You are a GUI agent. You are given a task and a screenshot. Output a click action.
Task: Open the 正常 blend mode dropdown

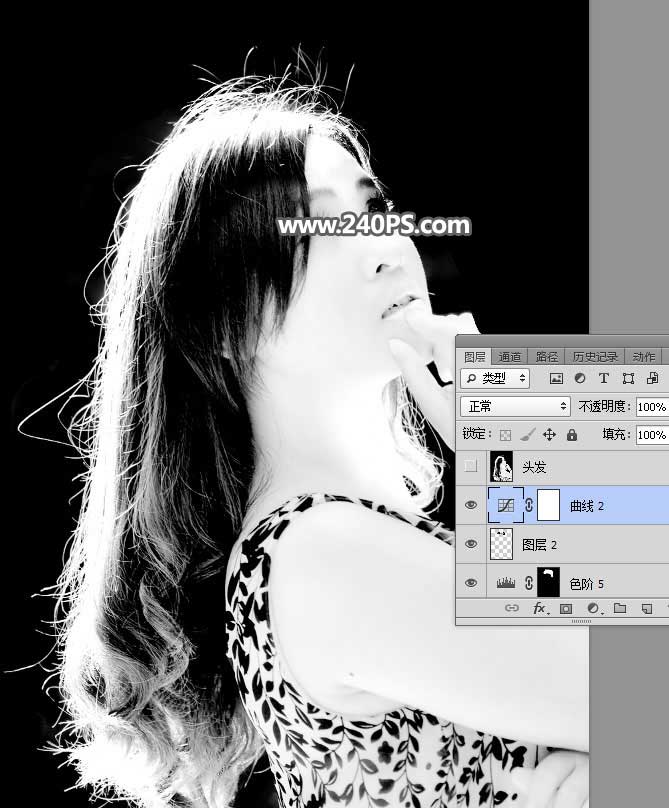point(515,407)
